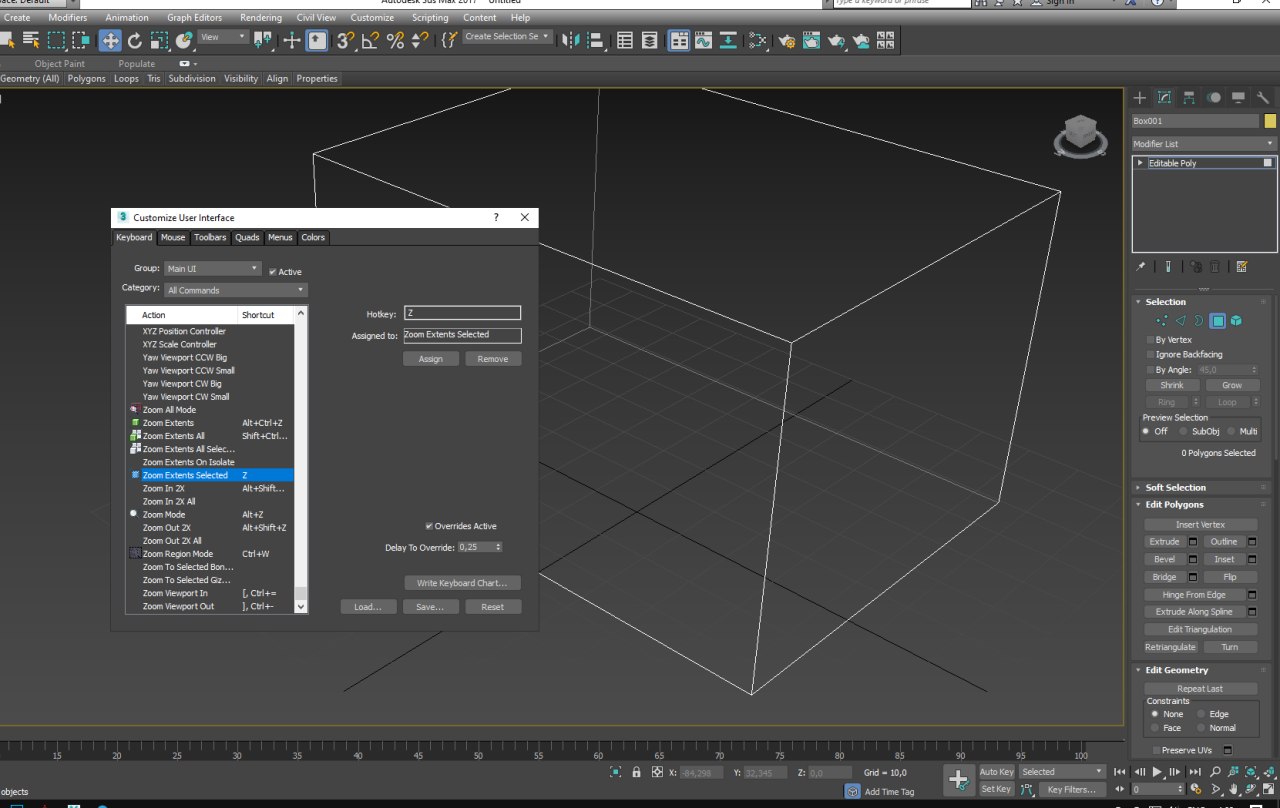Click the Hotkey input field
The width and height of the screenshot is (1280, 808).
[x=462, y=313]
